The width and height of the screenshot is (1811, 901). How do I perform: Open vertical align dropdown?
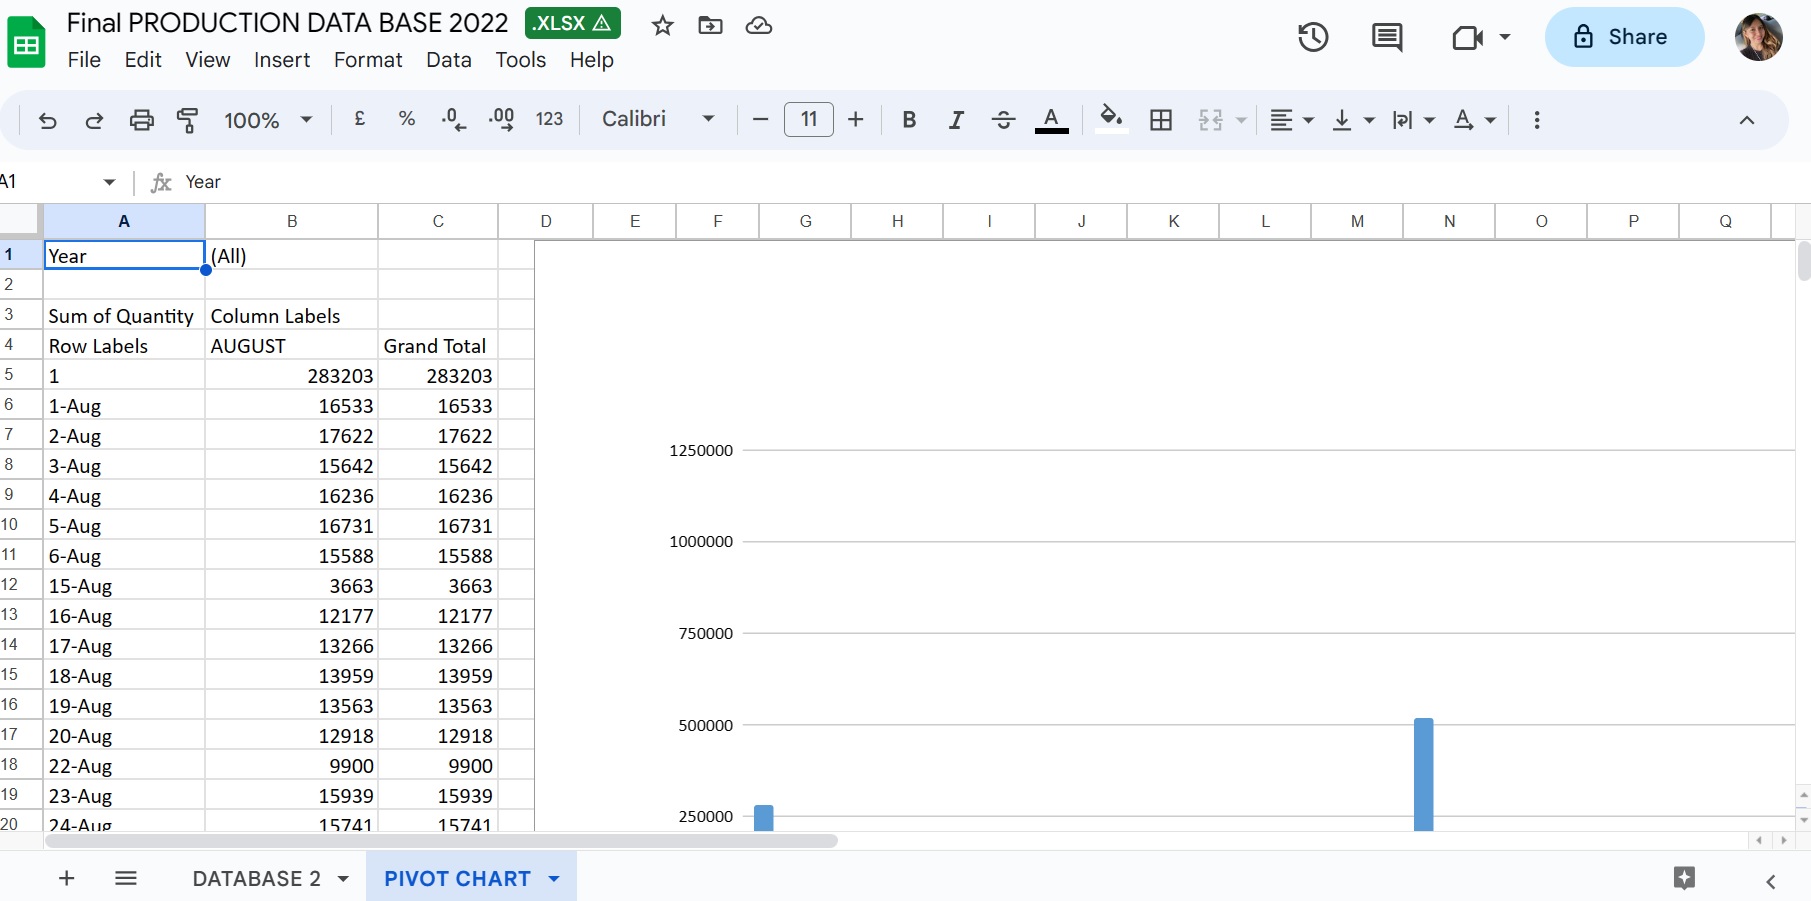click(x=1354, y=120)
